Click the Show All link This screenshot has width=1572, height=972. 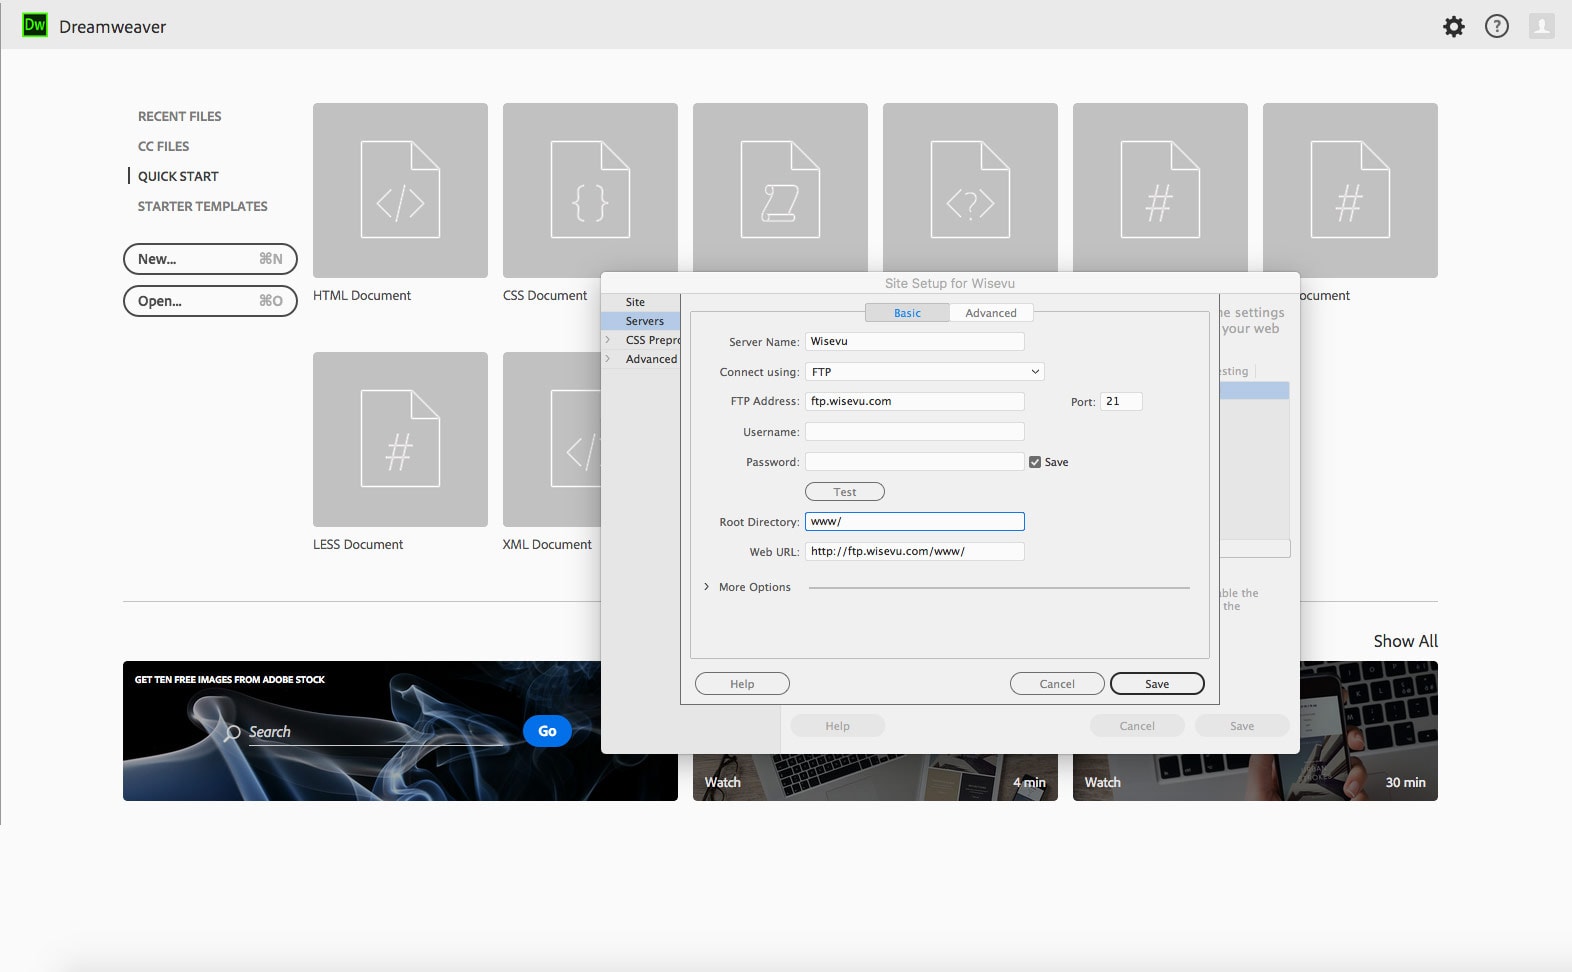[x=1405, y=641]
